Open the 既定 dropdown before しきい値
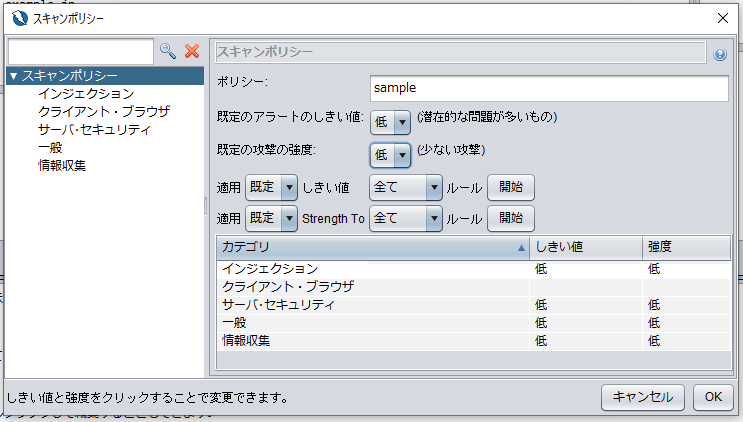 coord(271,188)
